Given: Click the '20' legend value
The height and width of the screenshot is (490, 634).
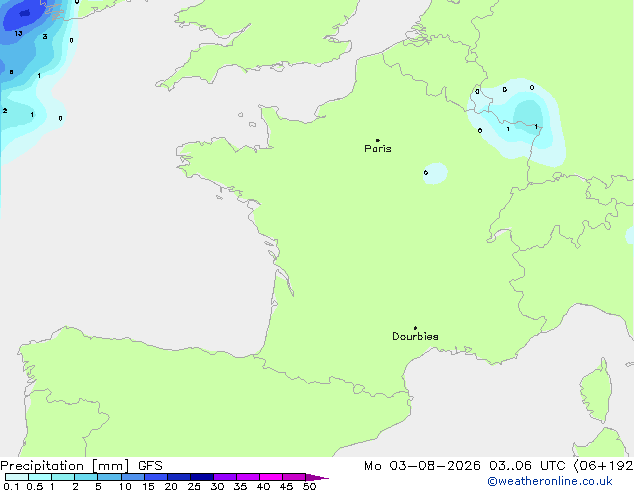Looking at the screenshot, I should point(171,486).
